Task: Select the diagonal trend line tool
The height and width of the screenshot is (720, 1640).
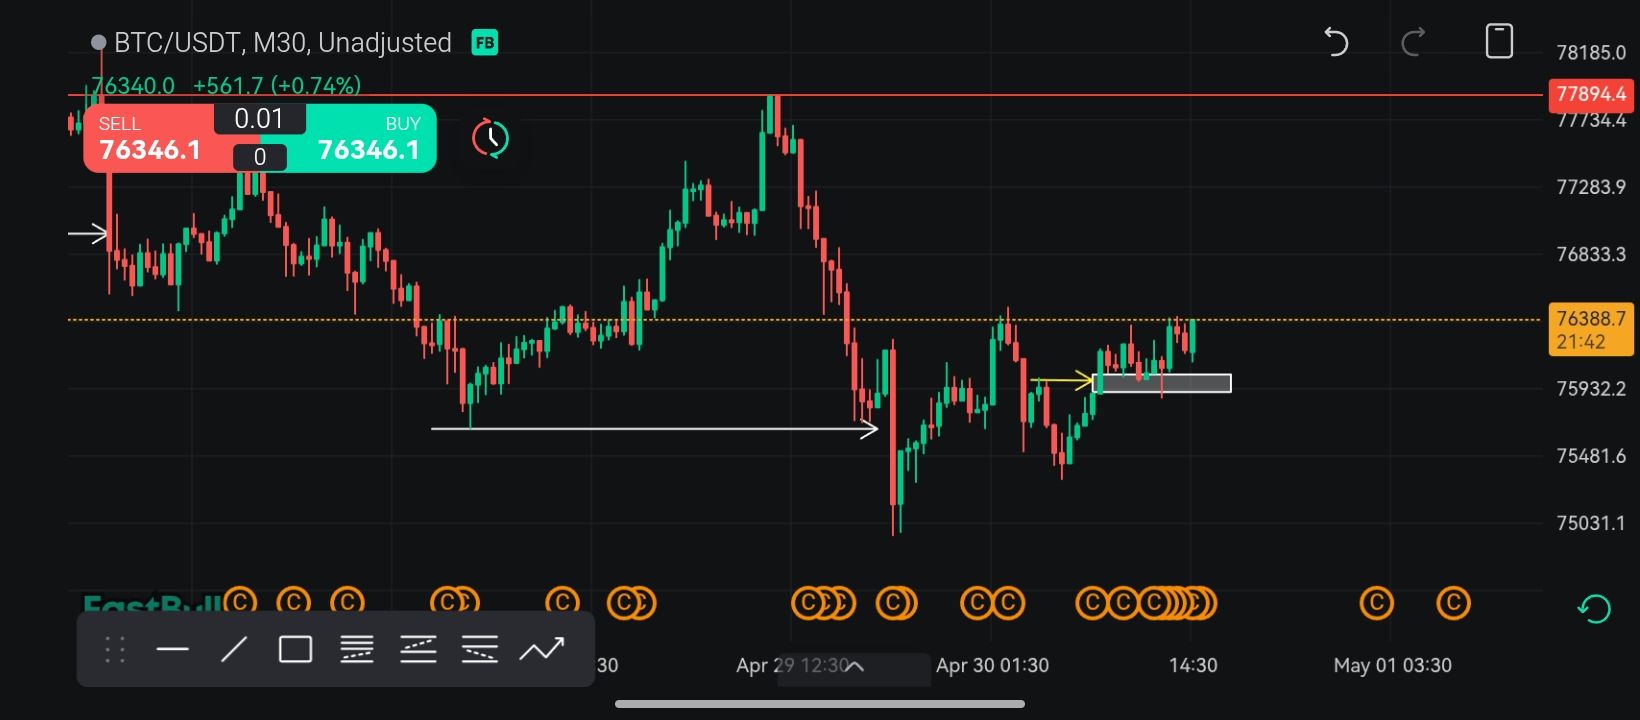Action: (x=234, y=650)
